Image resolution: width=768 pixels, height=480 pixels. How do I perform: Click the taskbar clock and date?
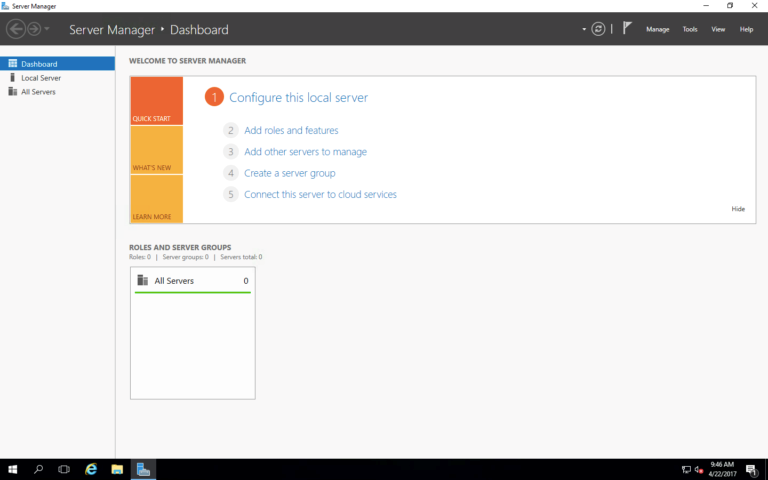point(722,469)
